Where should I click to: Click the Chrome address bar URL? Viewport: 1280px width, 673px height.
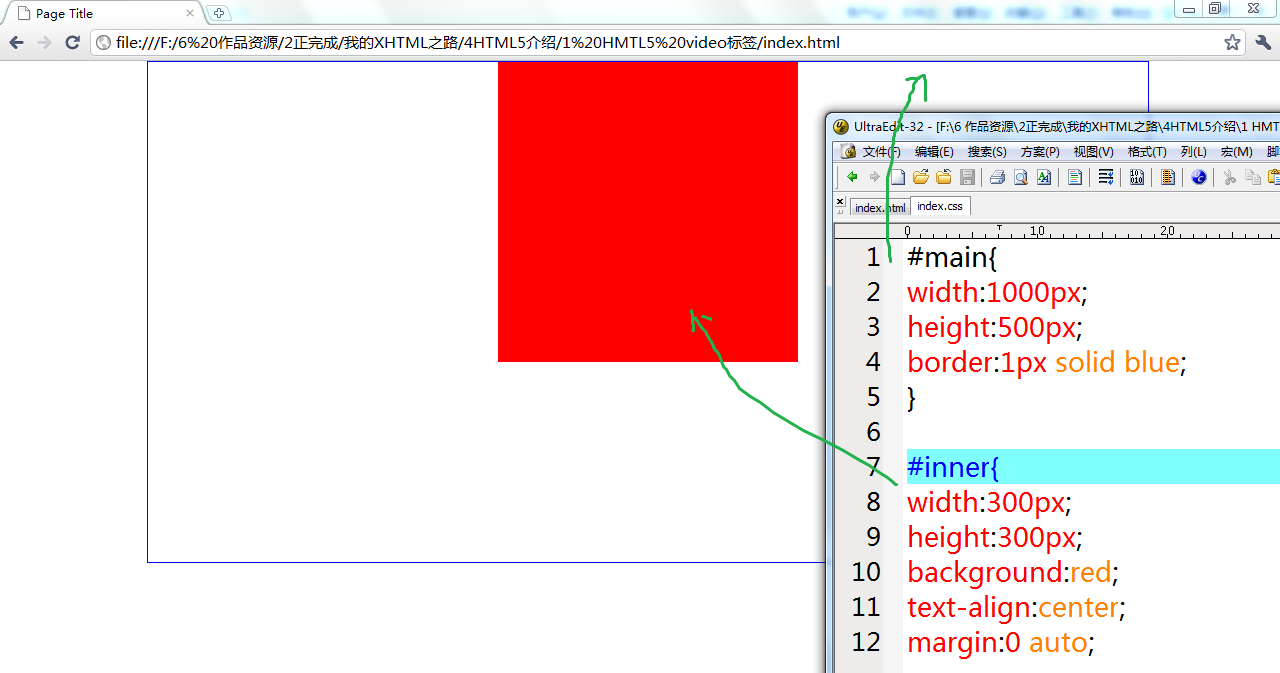[478, 43]
